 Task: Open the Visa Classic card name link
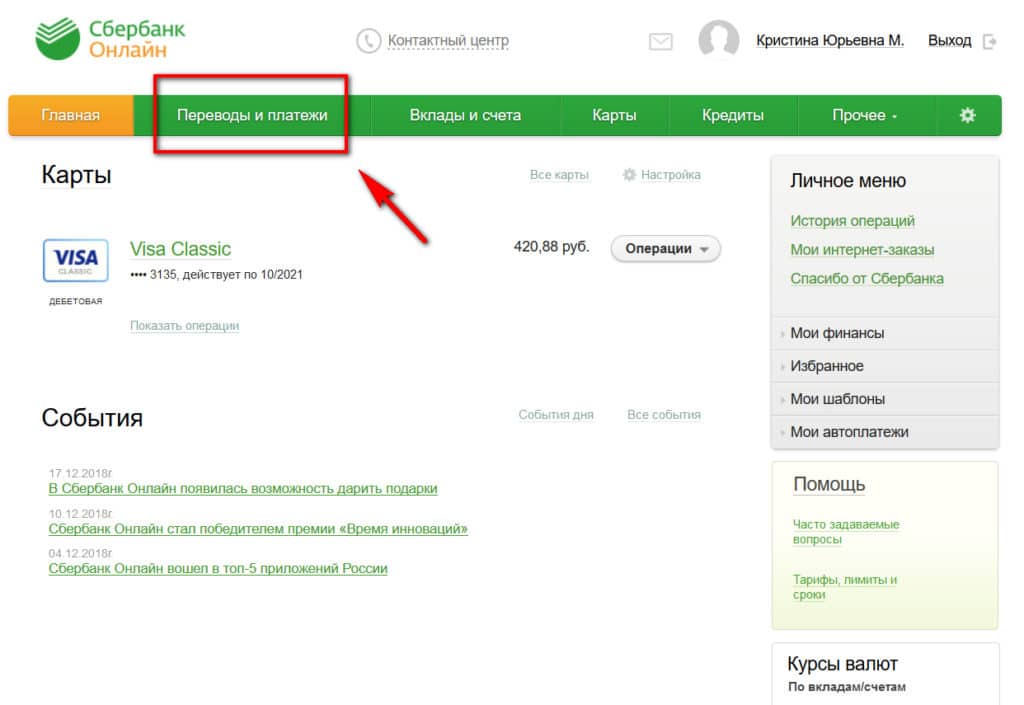coord(180,249)
